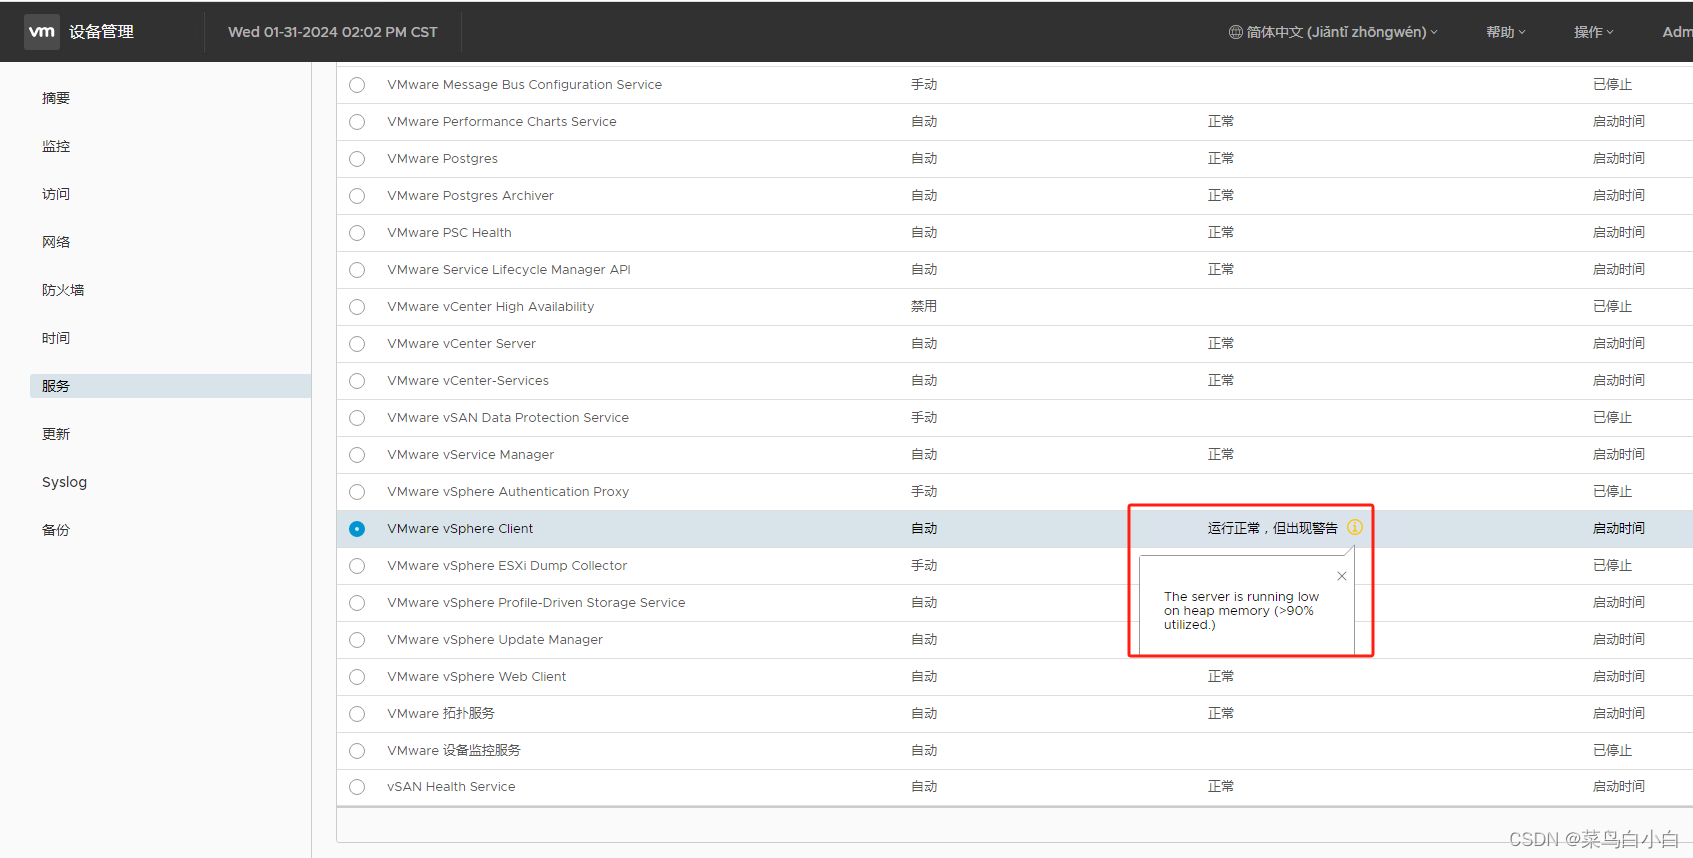Click the VMware vm logo

pyautogui.click(x=42, y=32)
